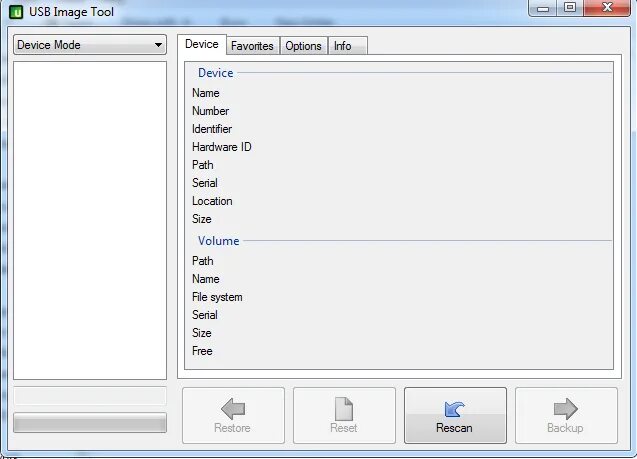Click the Device section heading

click(x=216, y=73)
